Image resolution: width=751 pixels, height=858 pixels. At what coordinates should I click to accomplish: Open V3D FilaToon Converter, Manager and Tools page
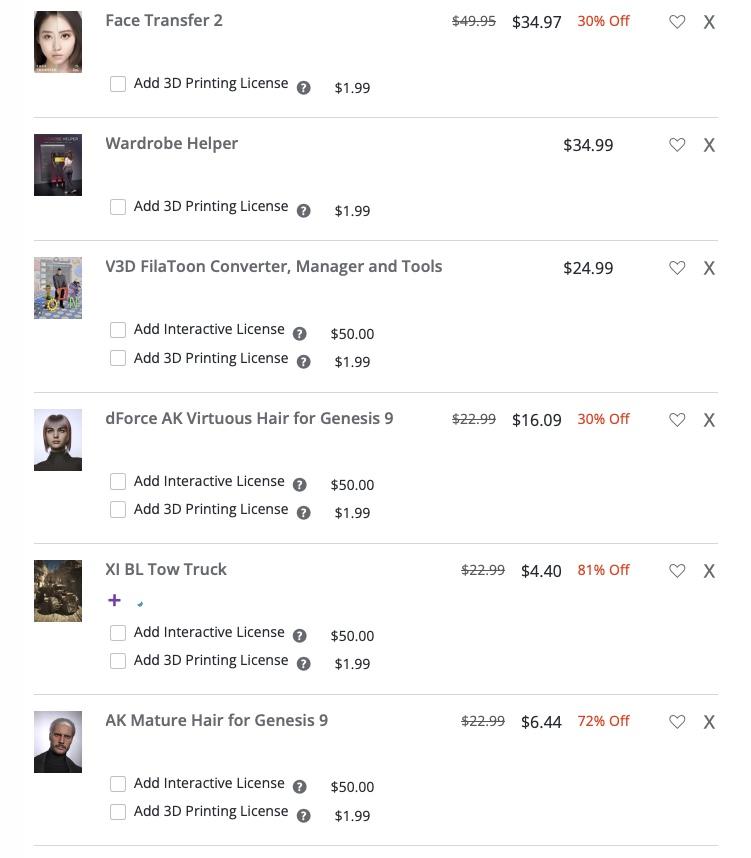click(273, 266)
